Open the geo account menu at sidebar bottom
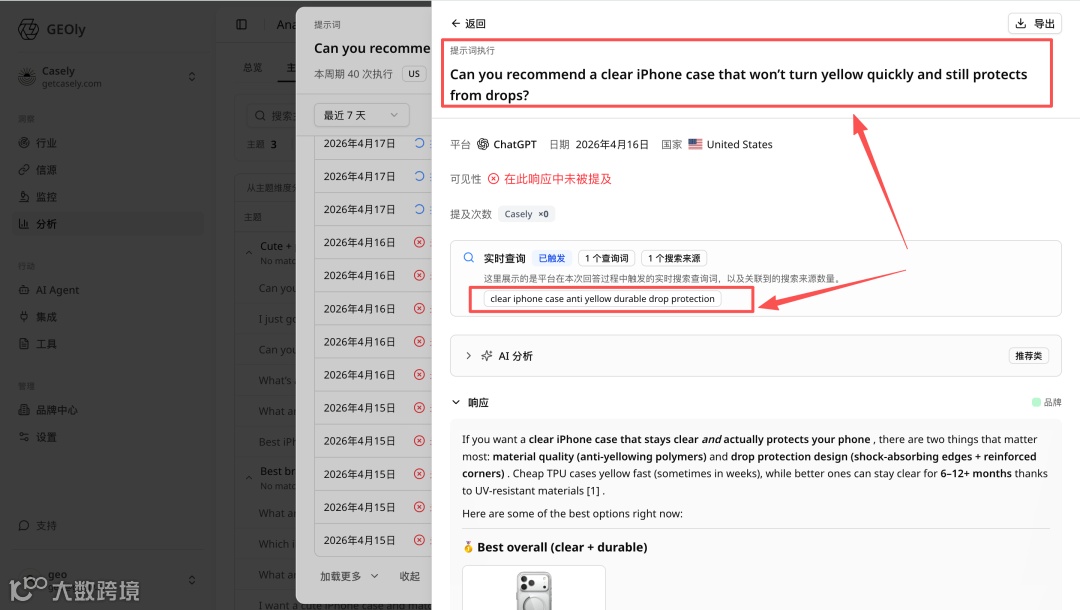Viewport: 1080px width, 610px height. (x=107, y=580)
